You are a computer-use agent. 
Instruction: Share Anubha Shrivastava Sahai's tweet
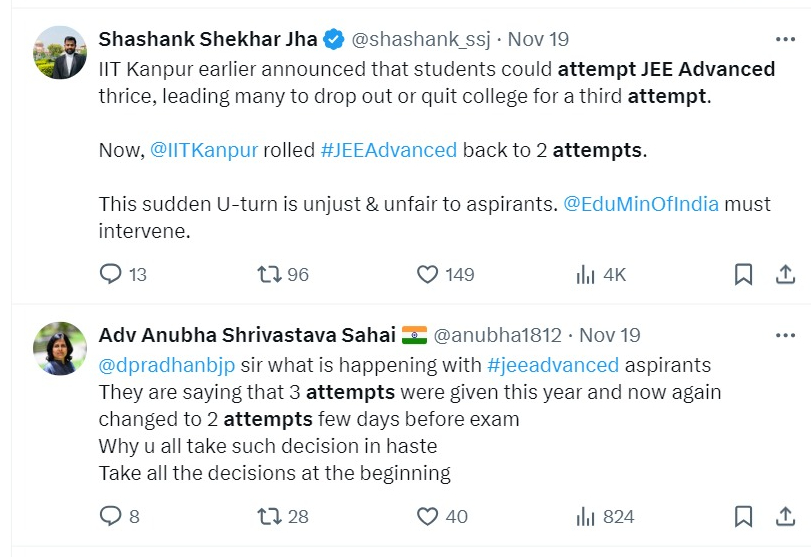coord(786,516)
